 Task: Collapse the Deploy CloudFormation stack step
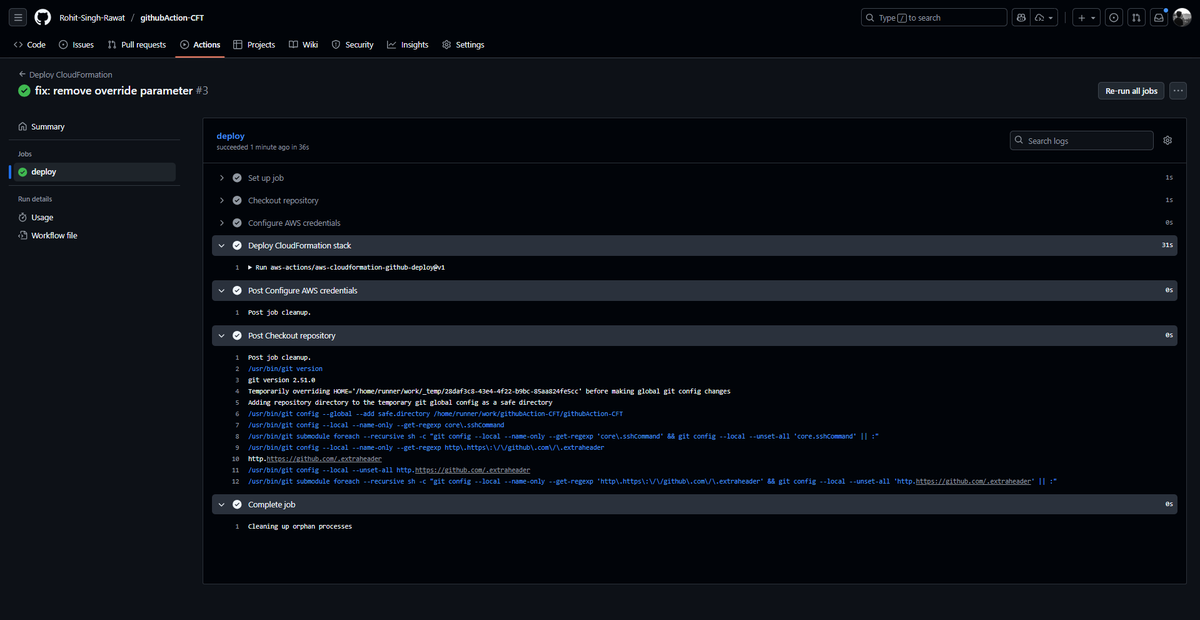694,245
